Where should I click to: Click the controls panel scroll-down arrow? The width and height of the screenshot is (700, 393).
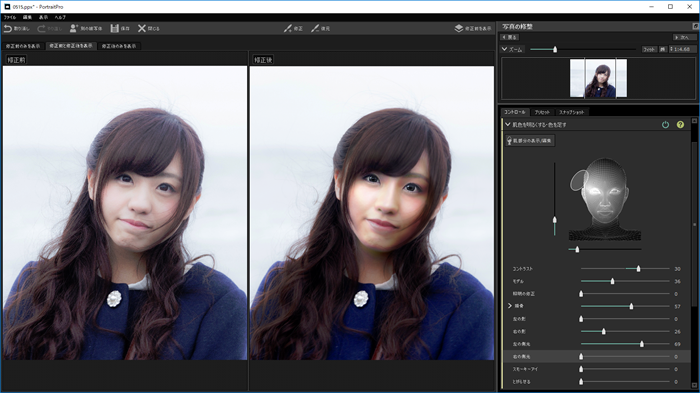tap(694, 385)
